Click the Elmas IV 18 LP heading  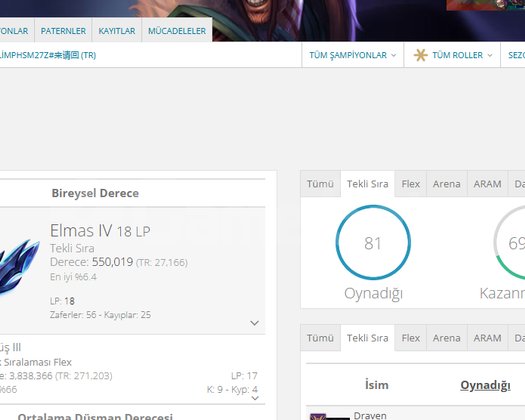[100, 231]
